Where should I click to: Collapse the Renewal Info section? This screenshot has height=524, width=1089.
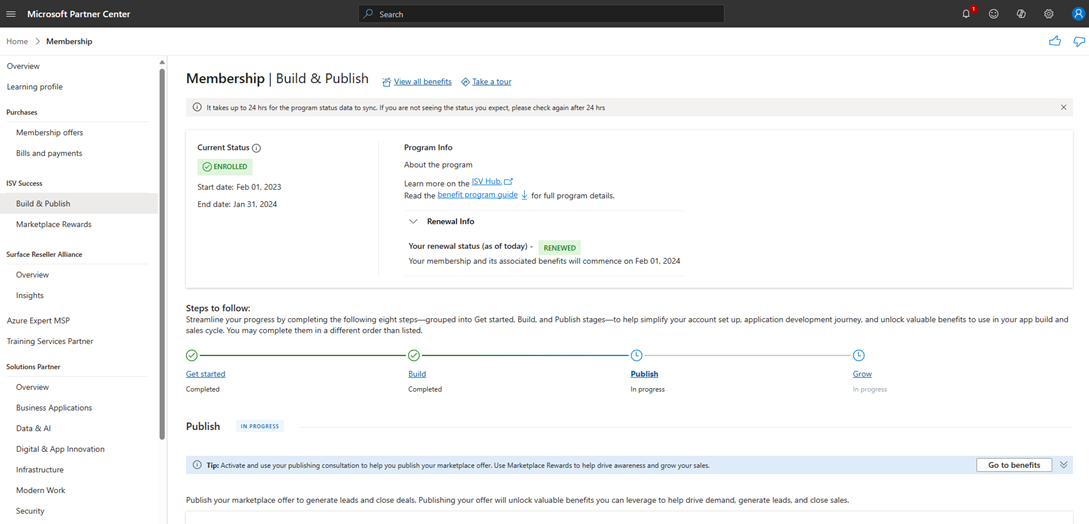click(413, 222)
